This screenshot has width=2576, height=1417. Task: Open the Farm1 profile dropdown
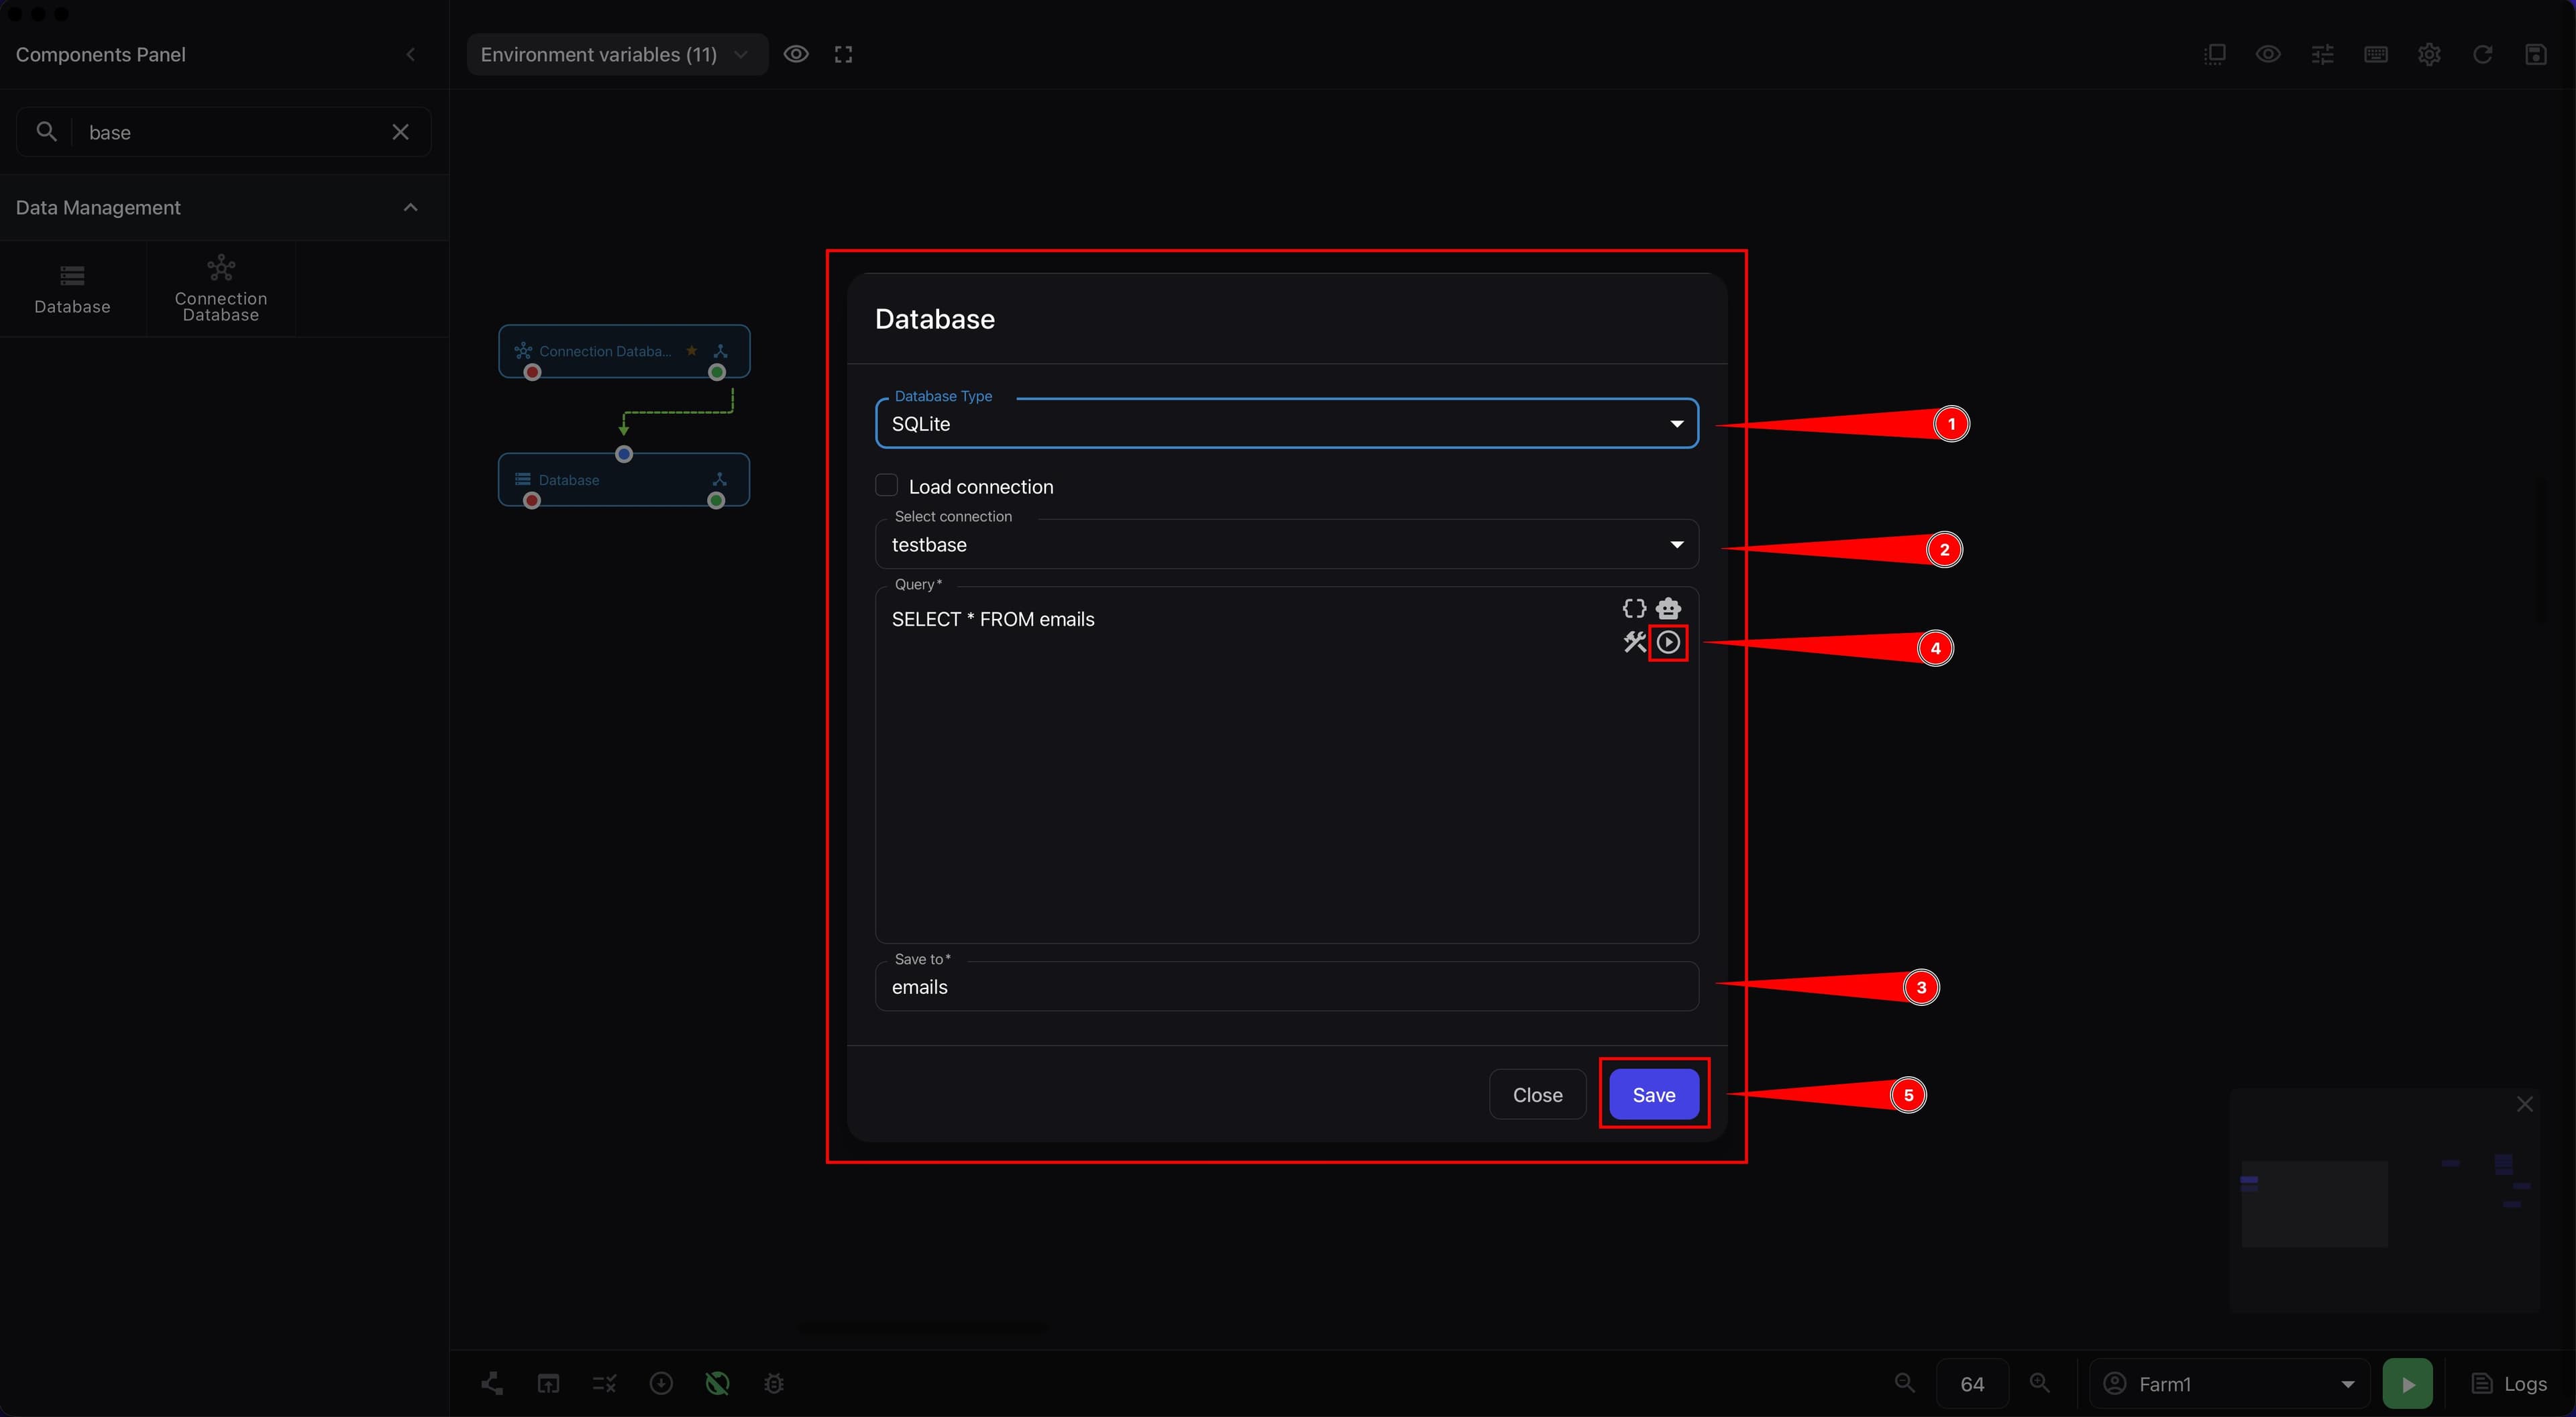click(2230, 1384)
